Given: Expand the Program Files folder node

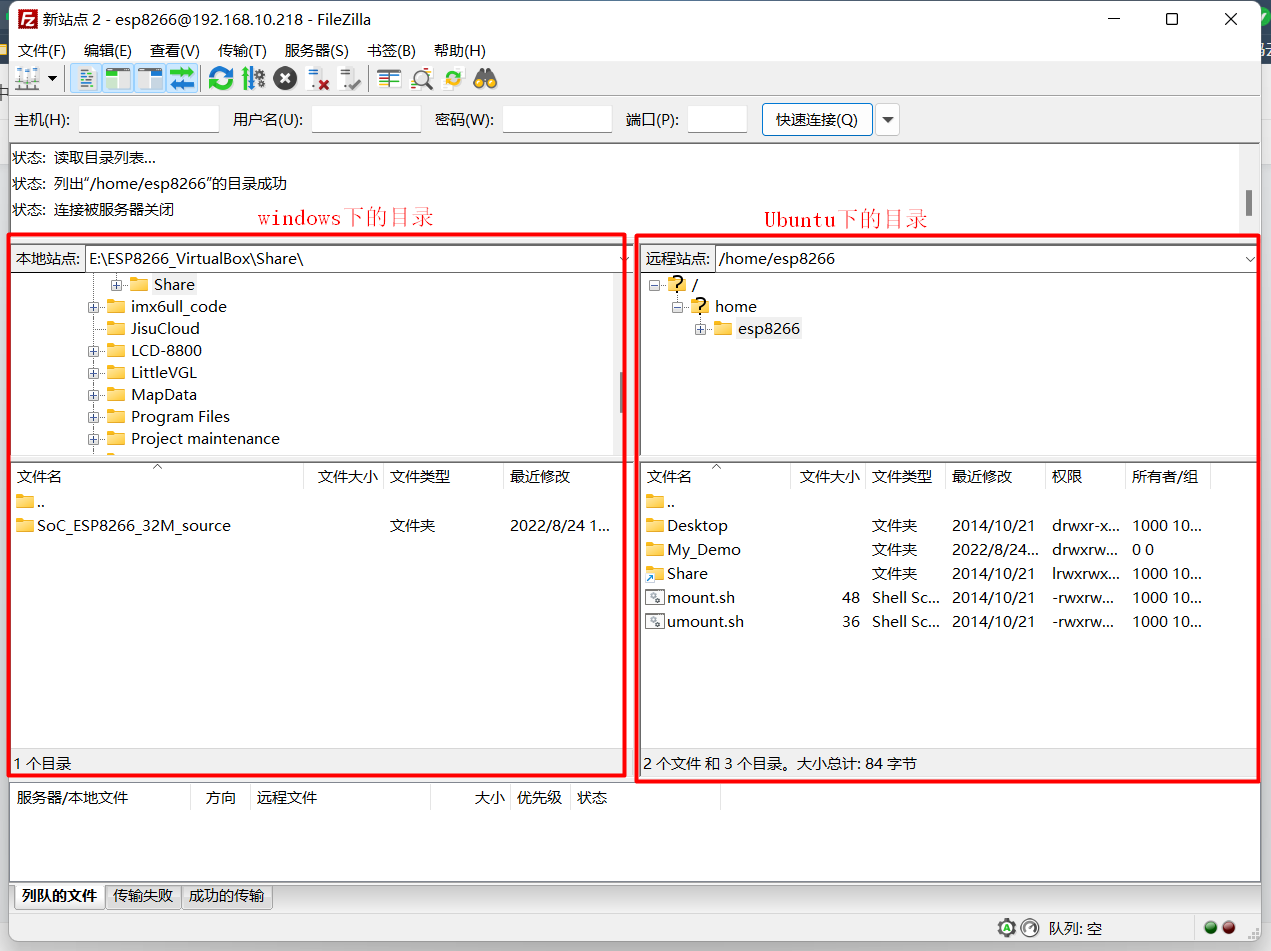Looking at the screenshot, I should 93,417.
